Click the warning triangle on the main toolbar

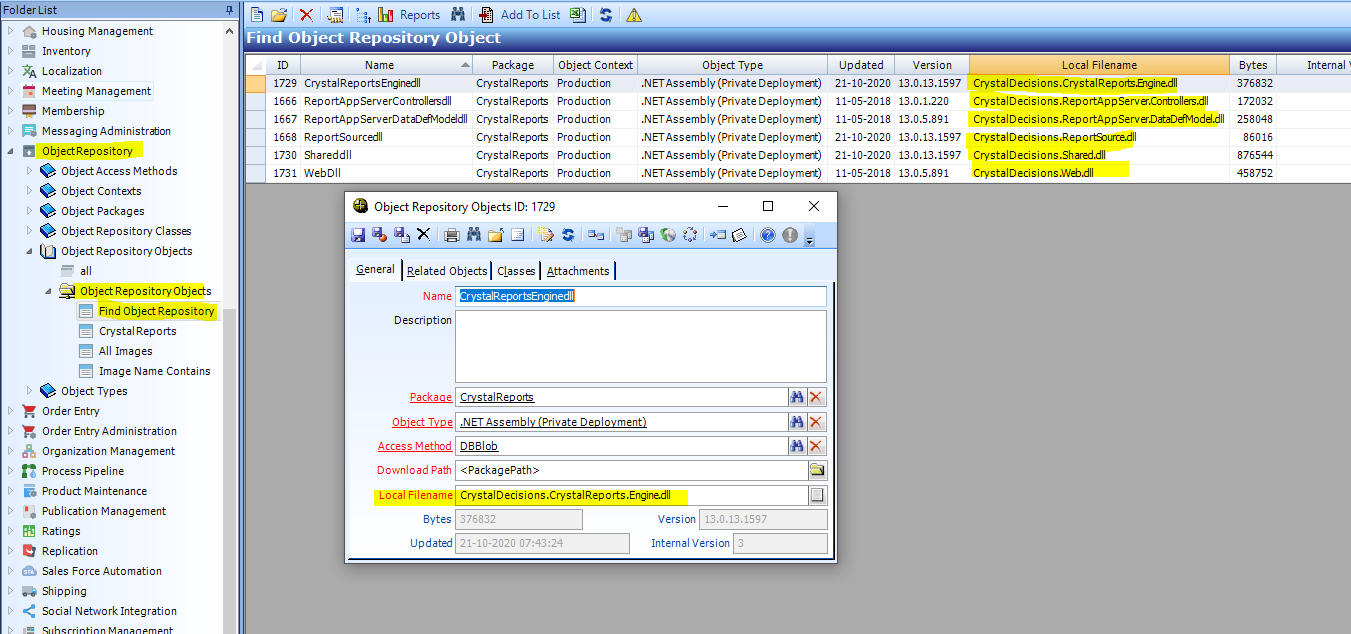click(x=634, y=15)
